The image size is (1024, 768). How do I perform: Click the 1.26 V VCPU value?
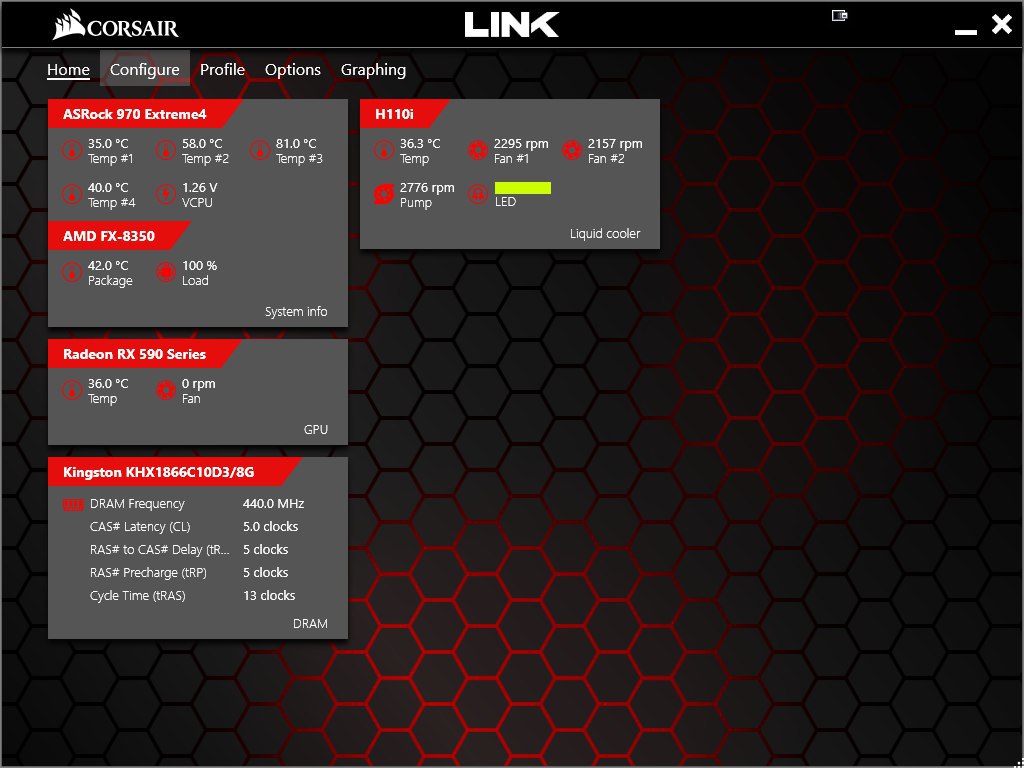pos(200,187)
